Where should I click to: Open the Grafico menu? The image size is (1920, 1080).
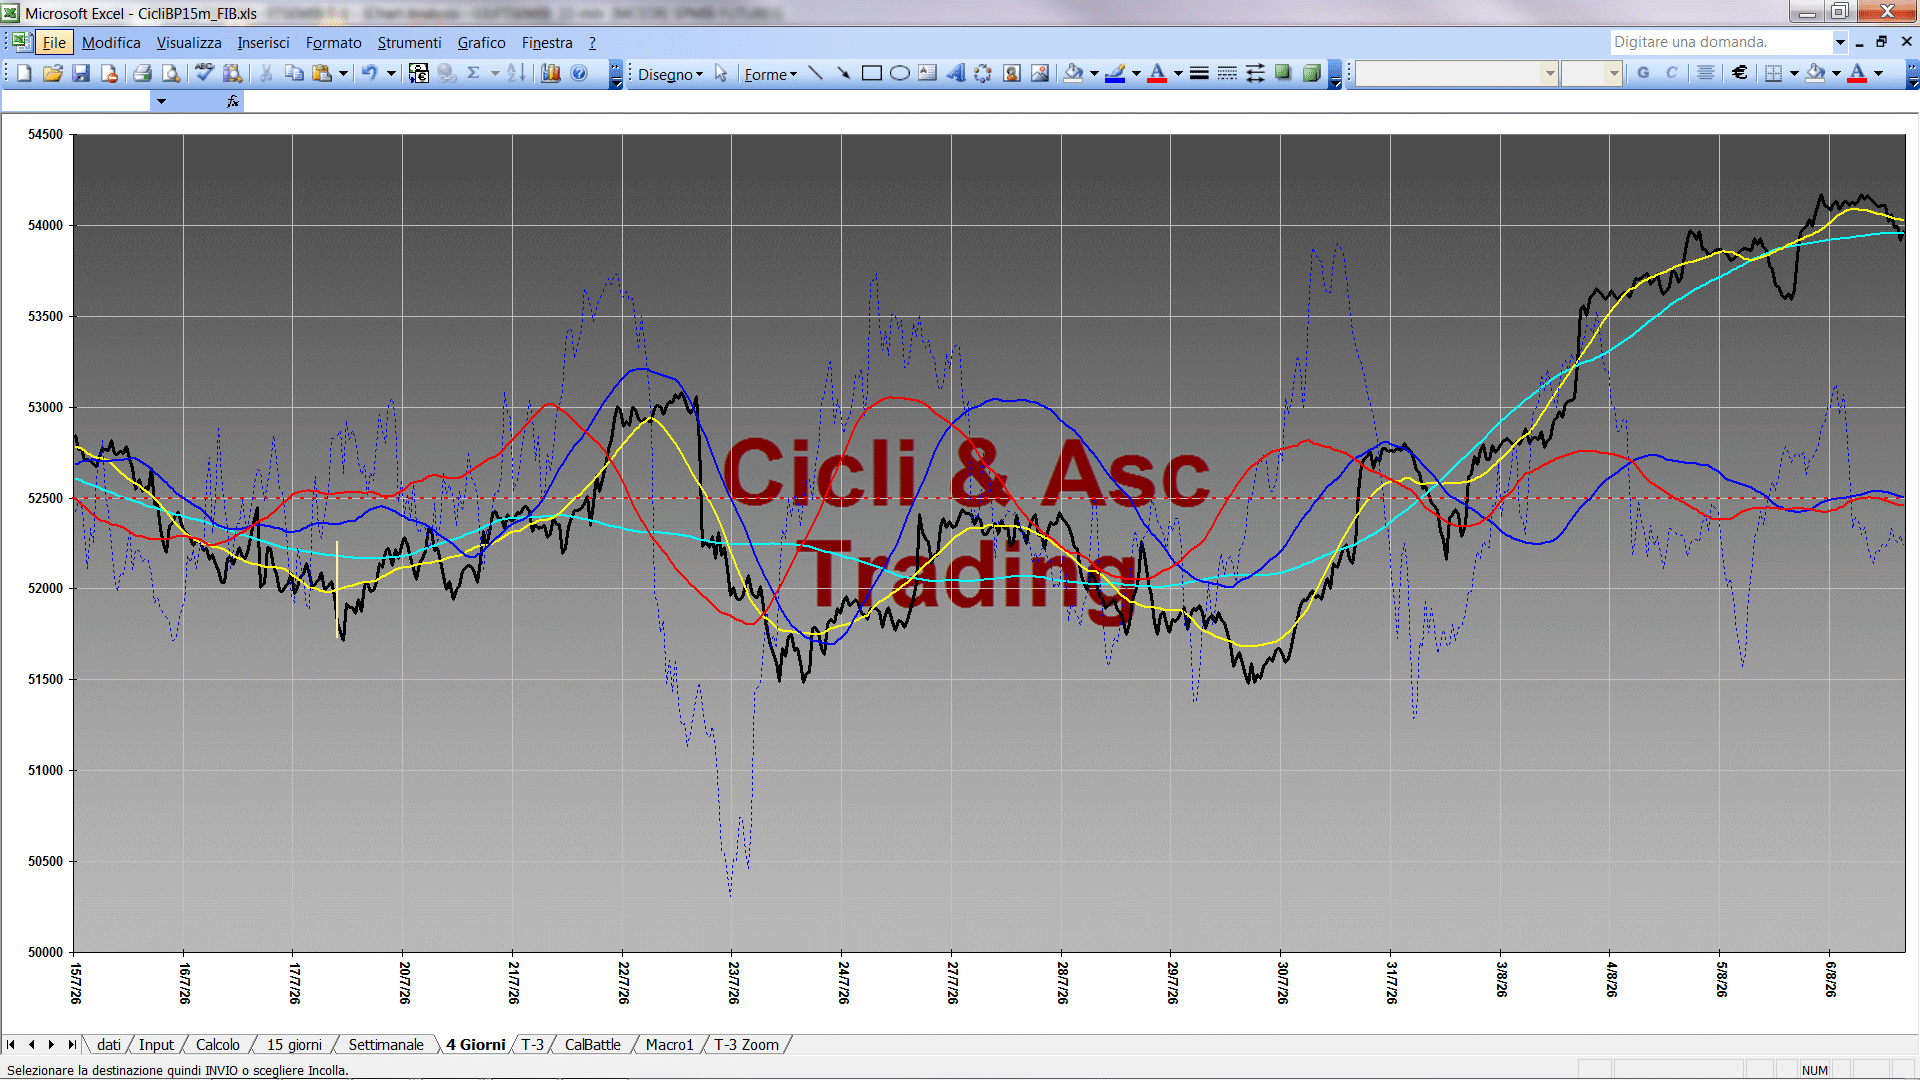coord(481,42)
